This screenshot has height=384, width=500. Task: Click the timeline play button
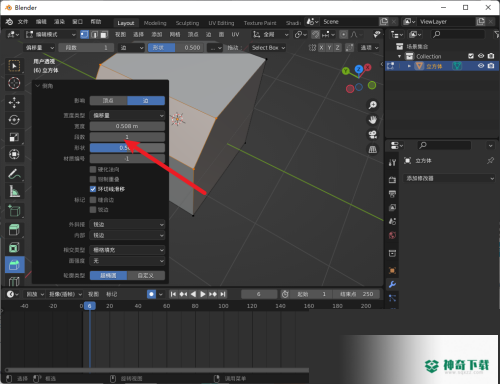(x=203, y=294)
